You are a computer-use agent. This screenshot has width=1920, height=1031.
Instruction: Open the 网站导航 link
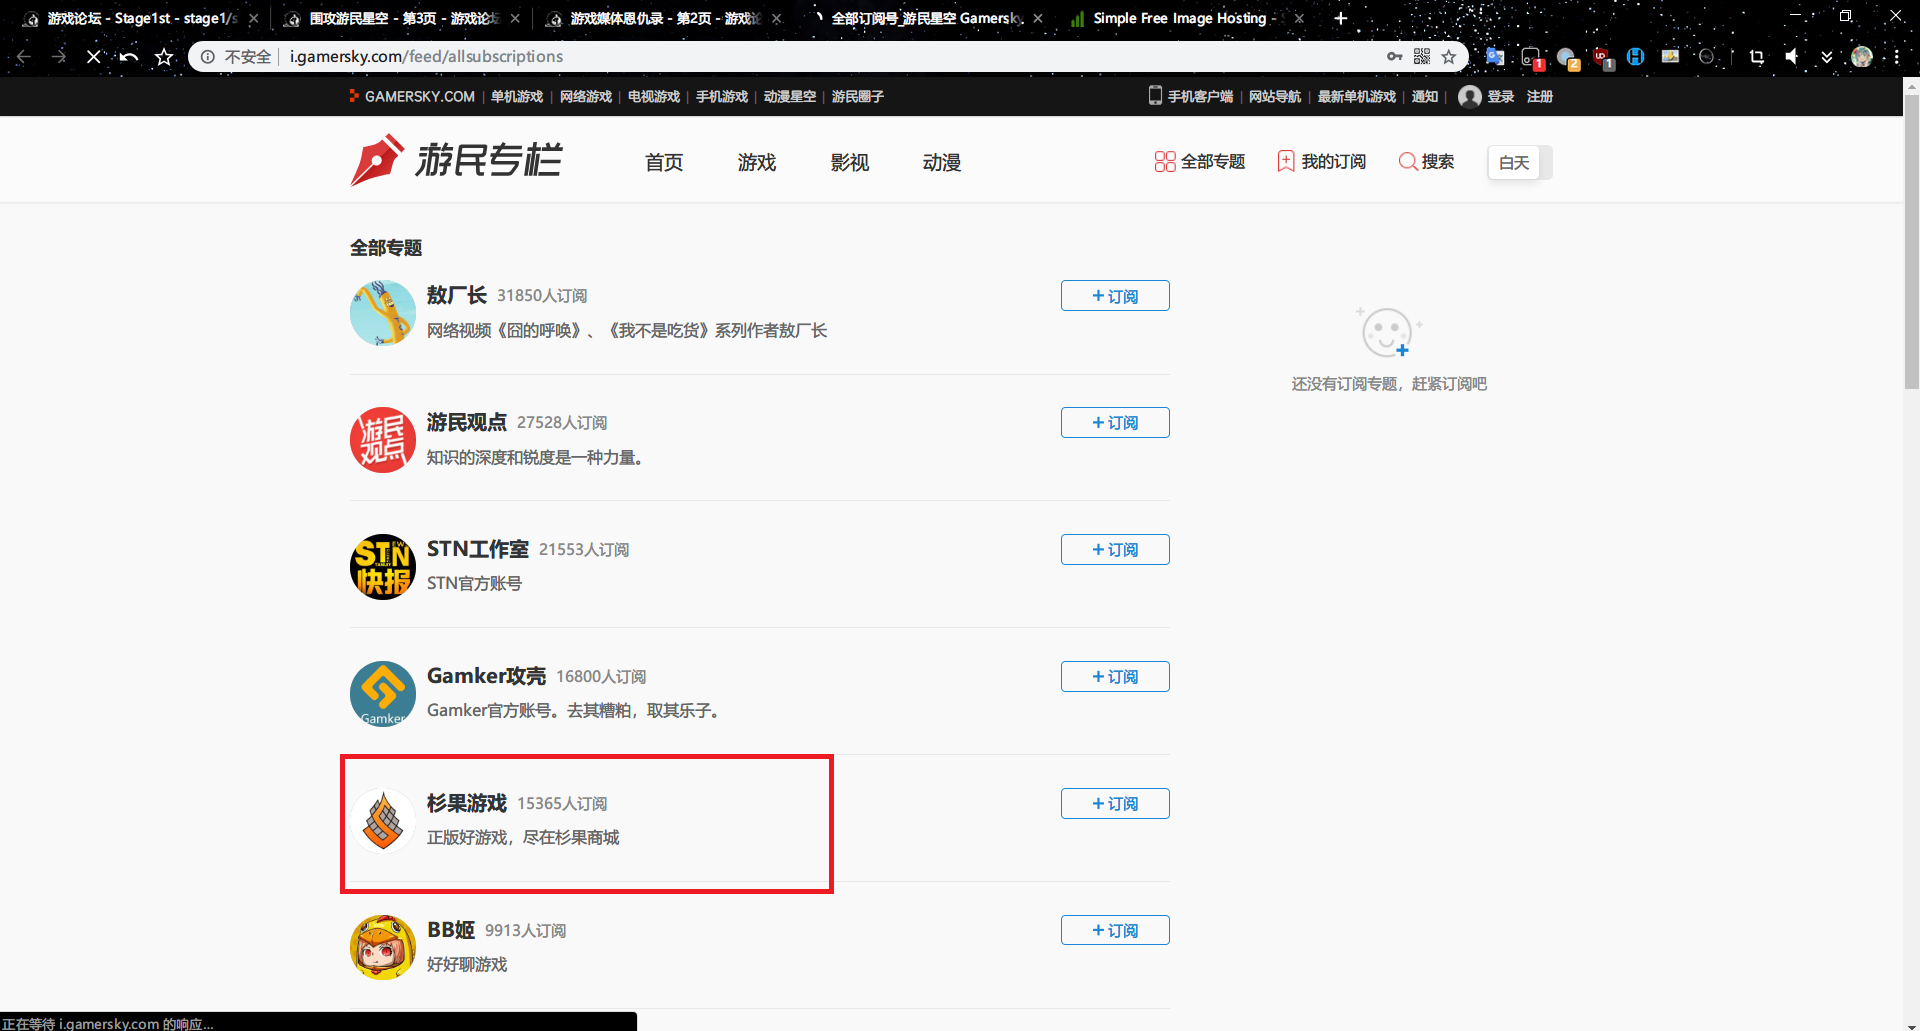click(x=1275, y=97)
